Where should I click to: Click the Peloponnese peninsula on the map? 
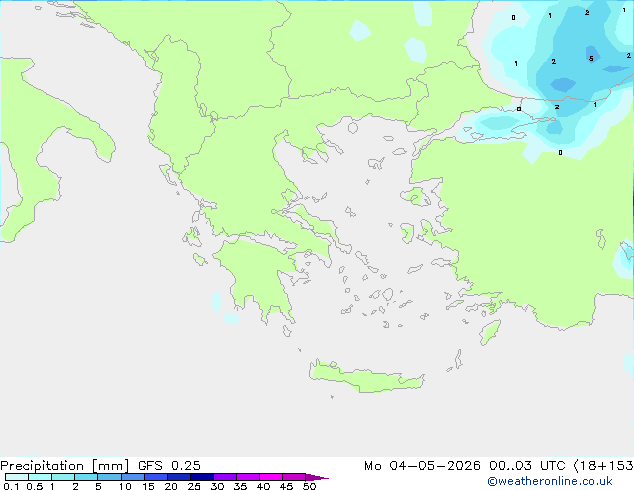pos(259,279)
